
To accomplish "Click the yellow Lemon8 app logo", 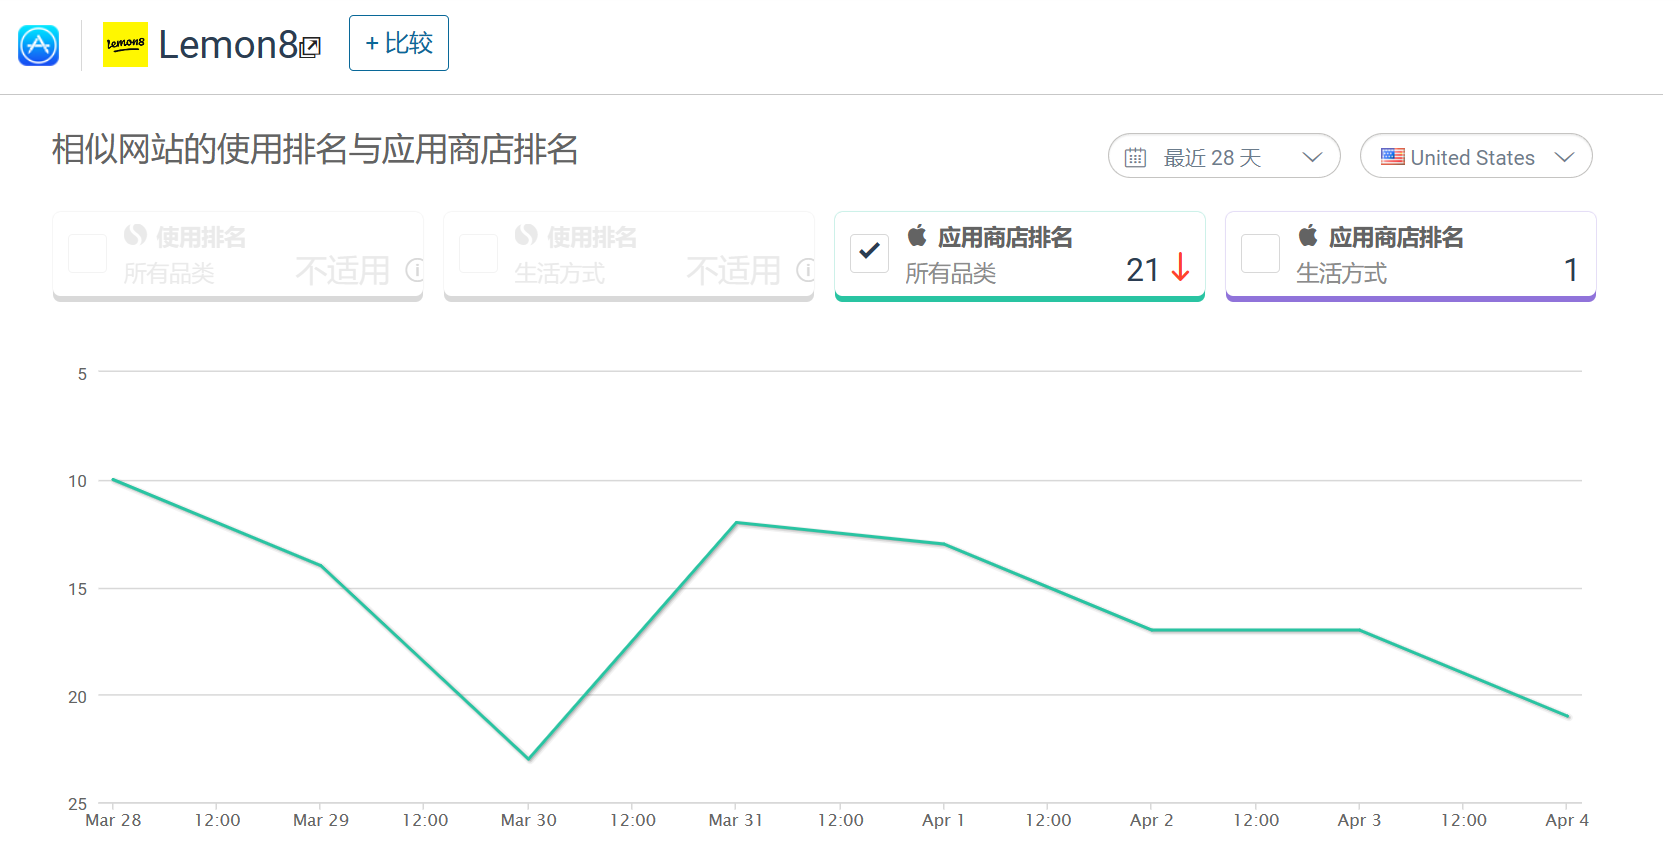I will 125,45.
